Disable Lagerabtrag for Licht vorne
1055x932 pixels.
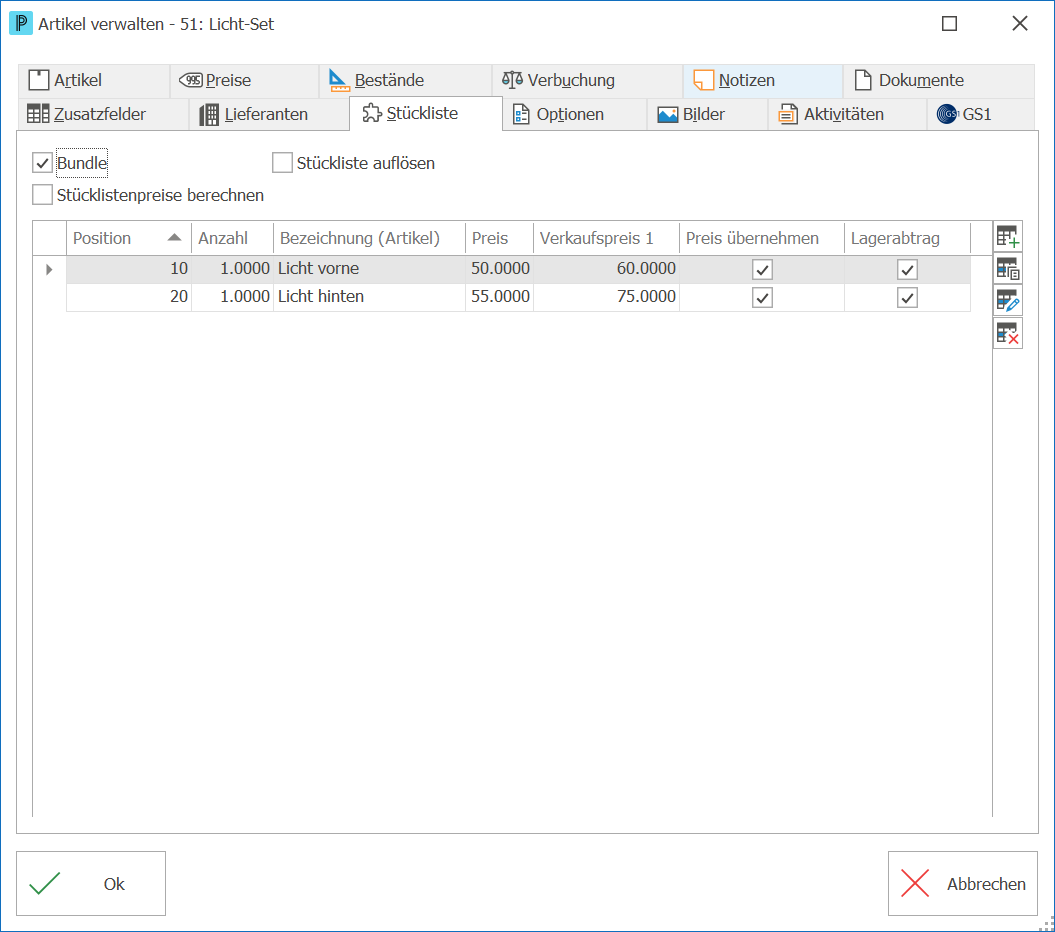click(x=907, y=270)
